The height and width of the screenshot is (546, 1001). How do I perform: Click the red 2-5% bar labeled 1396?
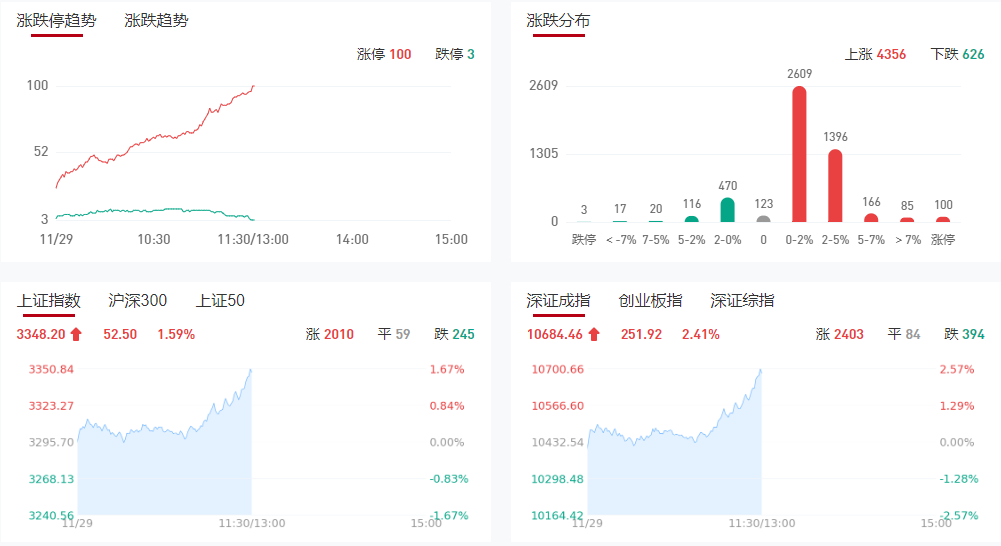pyautogui.click(x=835, y=186)
